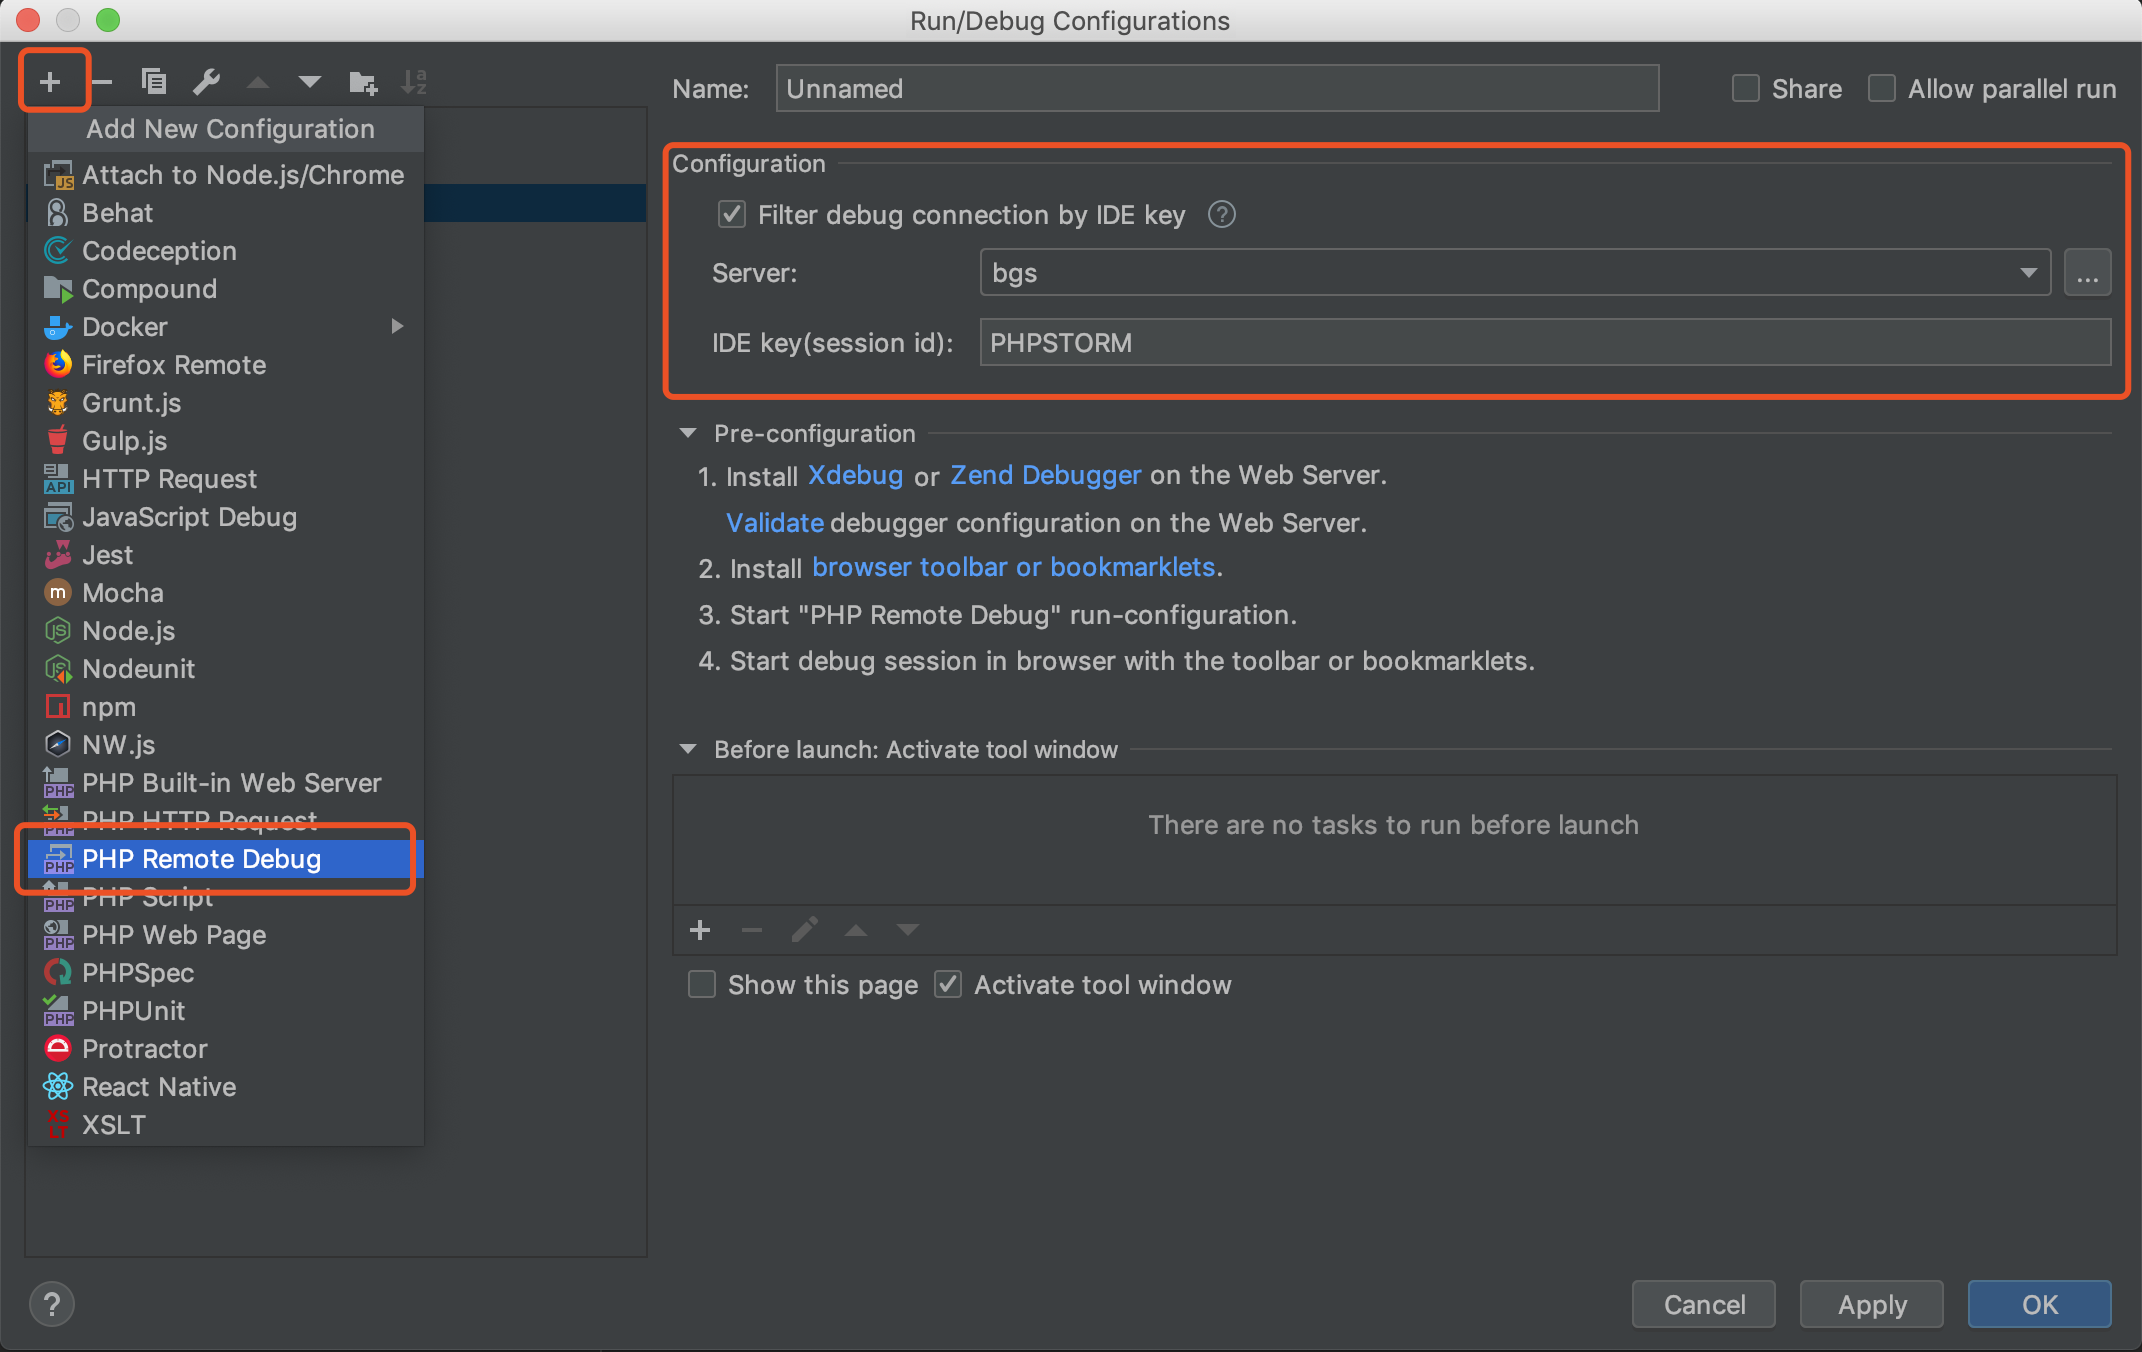Select PHP Remote Debug from the list

[x=201, y=859]
